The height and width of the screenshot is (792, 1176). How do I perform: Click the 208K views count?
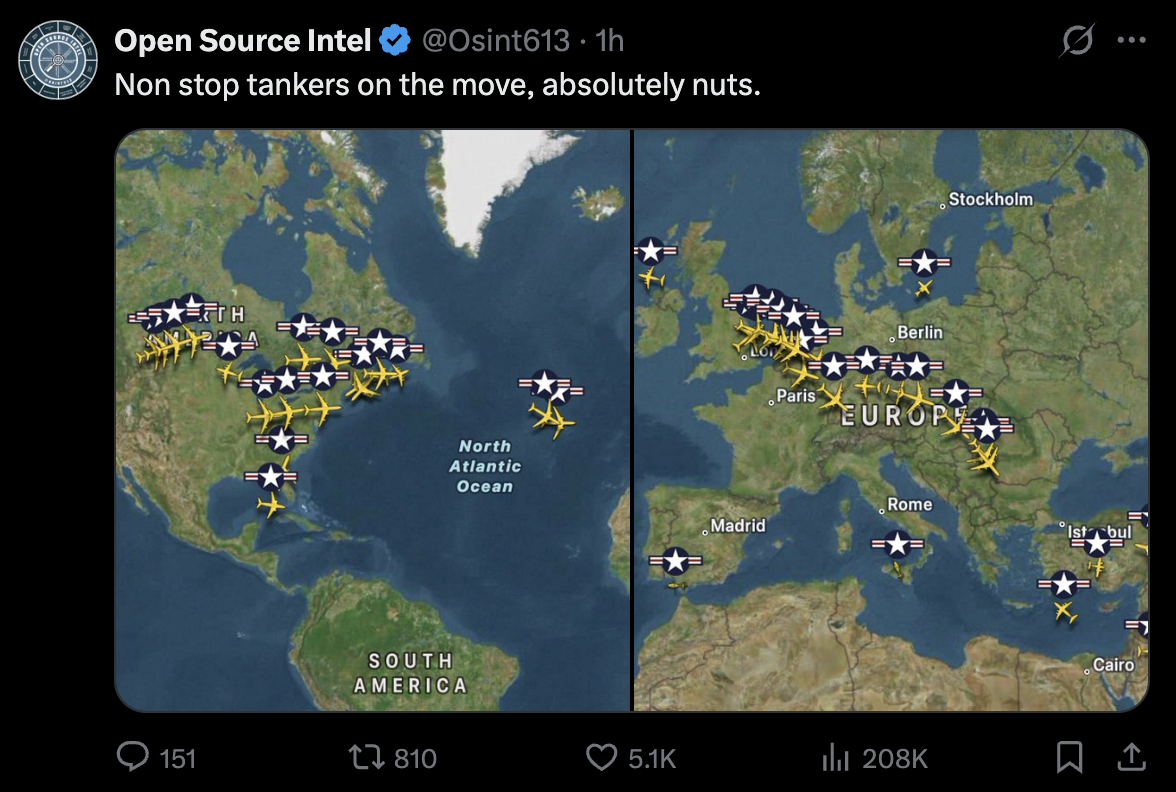click(895, 758)
